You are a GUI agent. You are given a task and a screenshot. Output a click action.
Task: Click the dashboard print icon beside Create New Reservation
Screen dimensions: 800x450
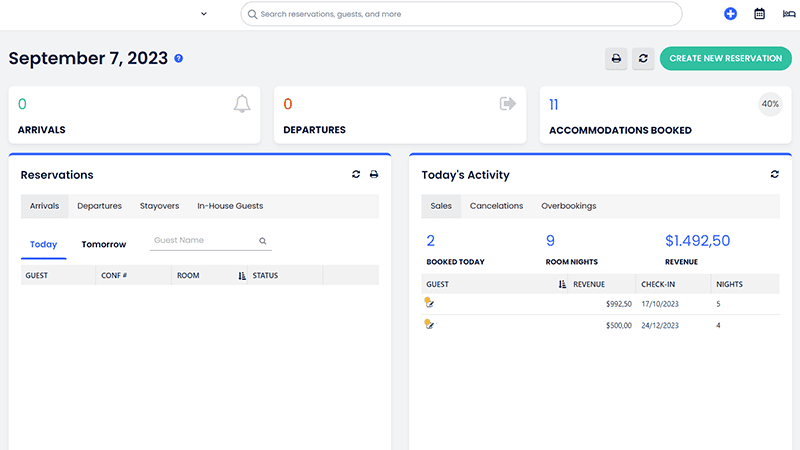616,59
